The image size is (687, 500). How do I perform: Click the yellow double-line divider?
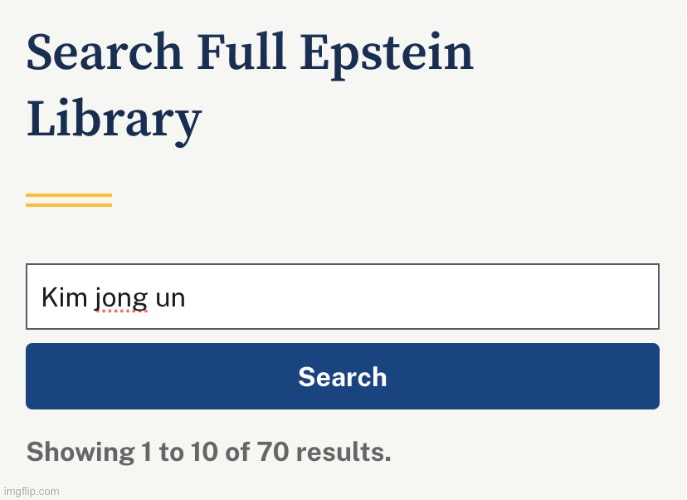69,199
